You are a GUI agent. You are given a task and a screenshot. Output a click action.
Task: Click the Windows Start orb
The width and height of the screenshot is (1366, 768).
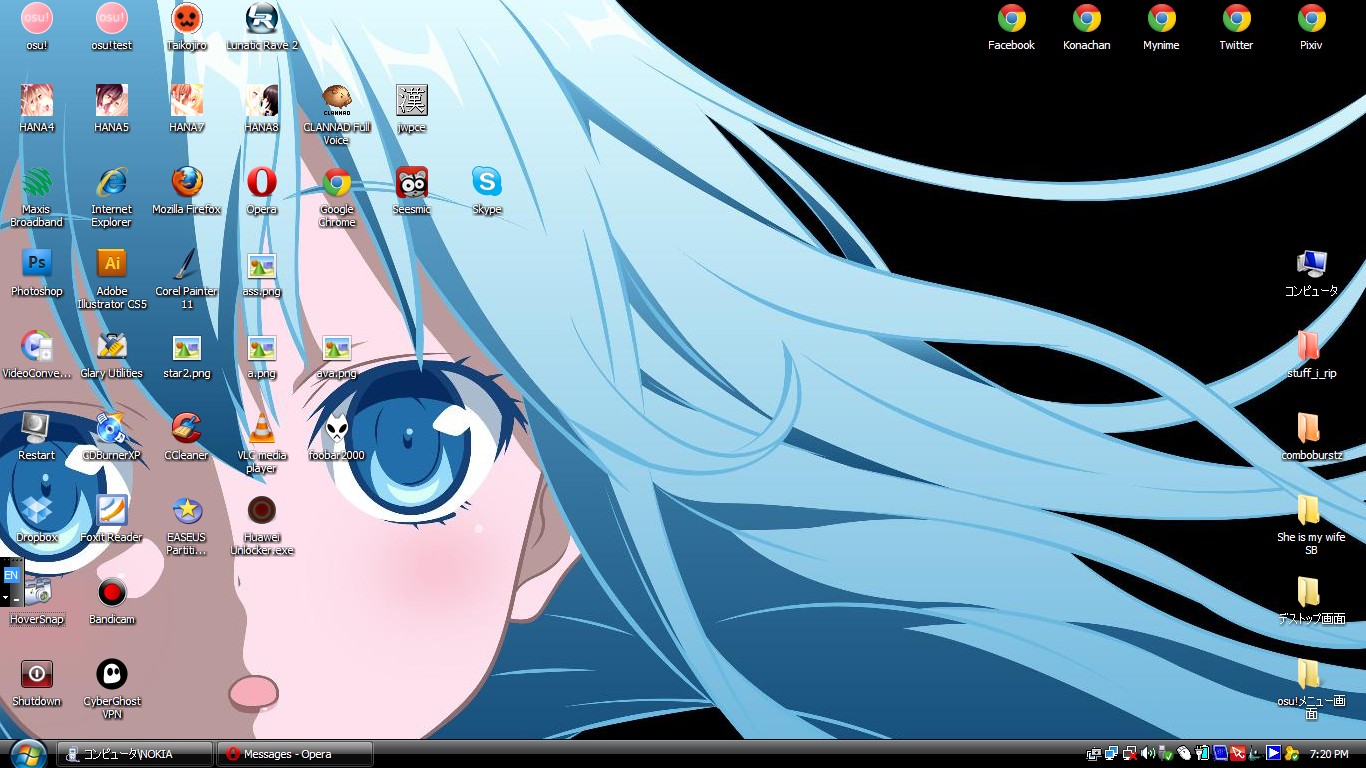click(x=27, y=753)
